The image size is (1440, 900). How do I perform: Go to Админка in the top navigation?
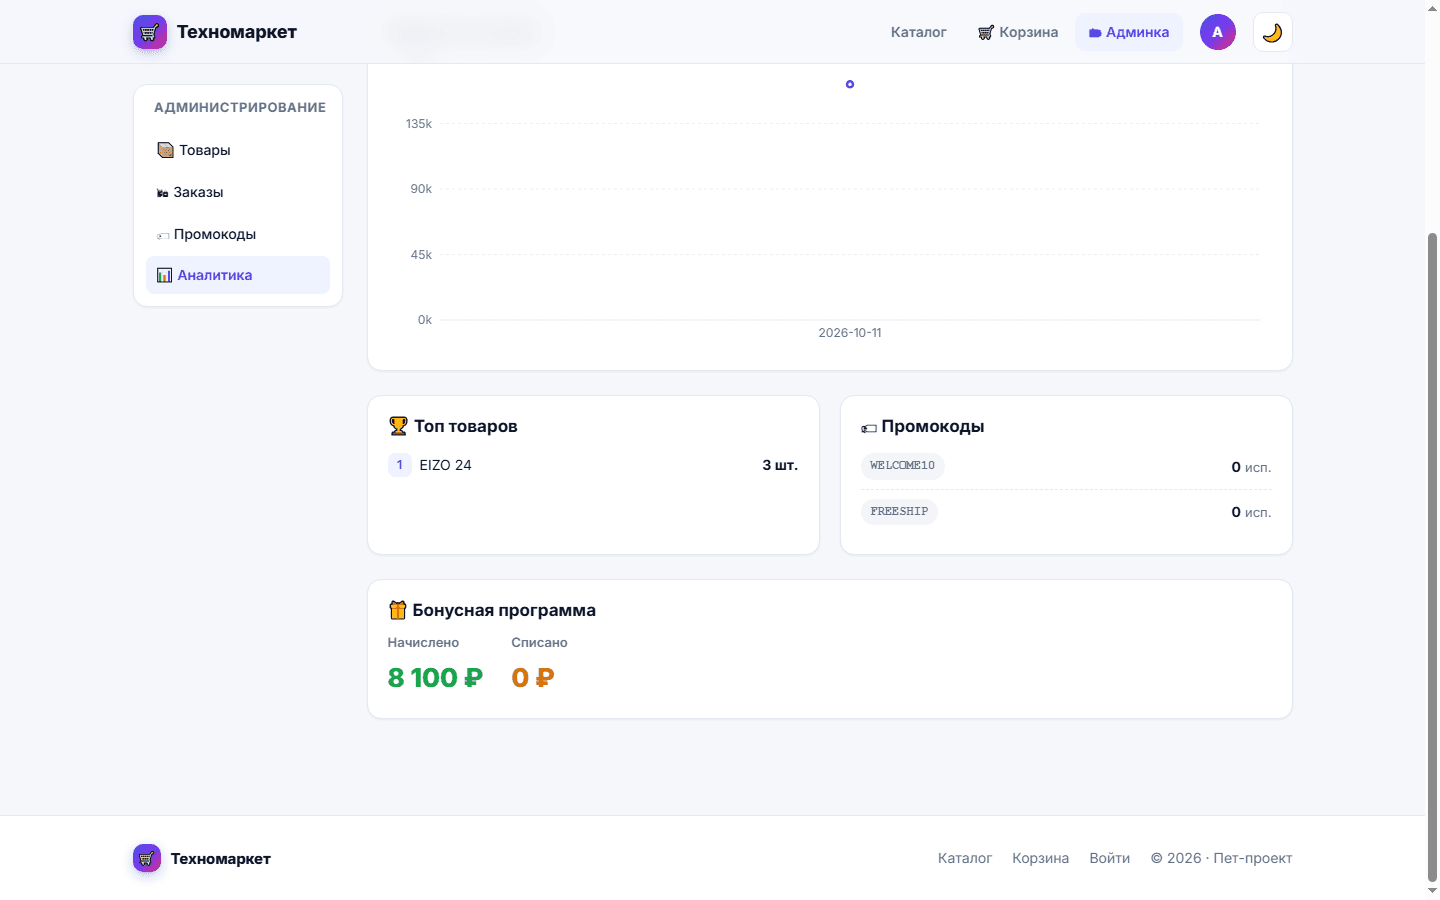pos(1129,32)
